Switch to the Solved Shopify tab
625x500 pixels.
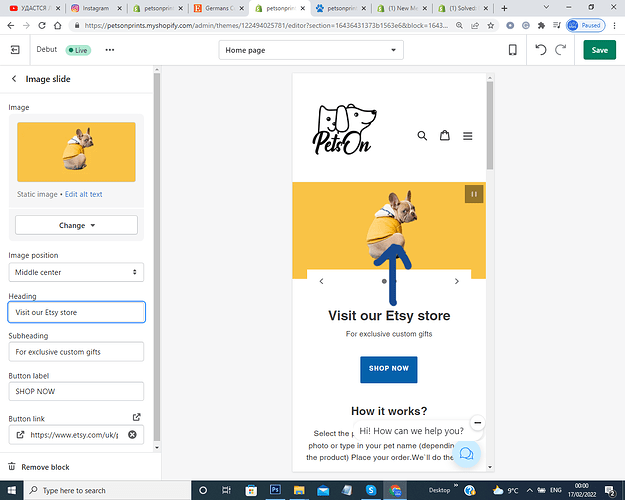[463, 8]
